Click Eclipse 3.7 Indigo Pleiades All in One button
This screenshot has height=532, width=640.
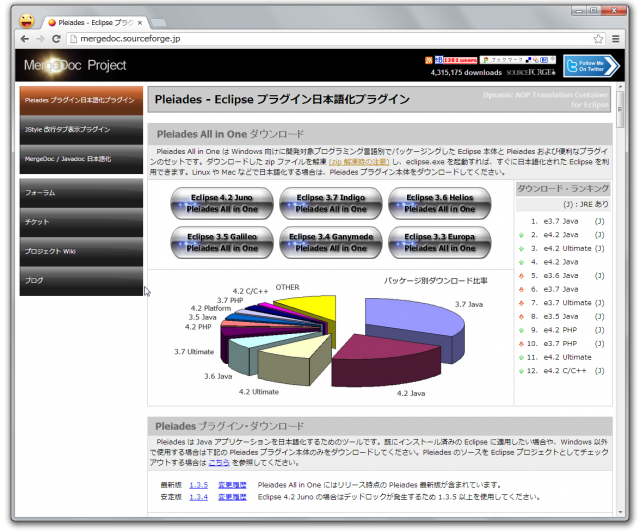[331, 203]
